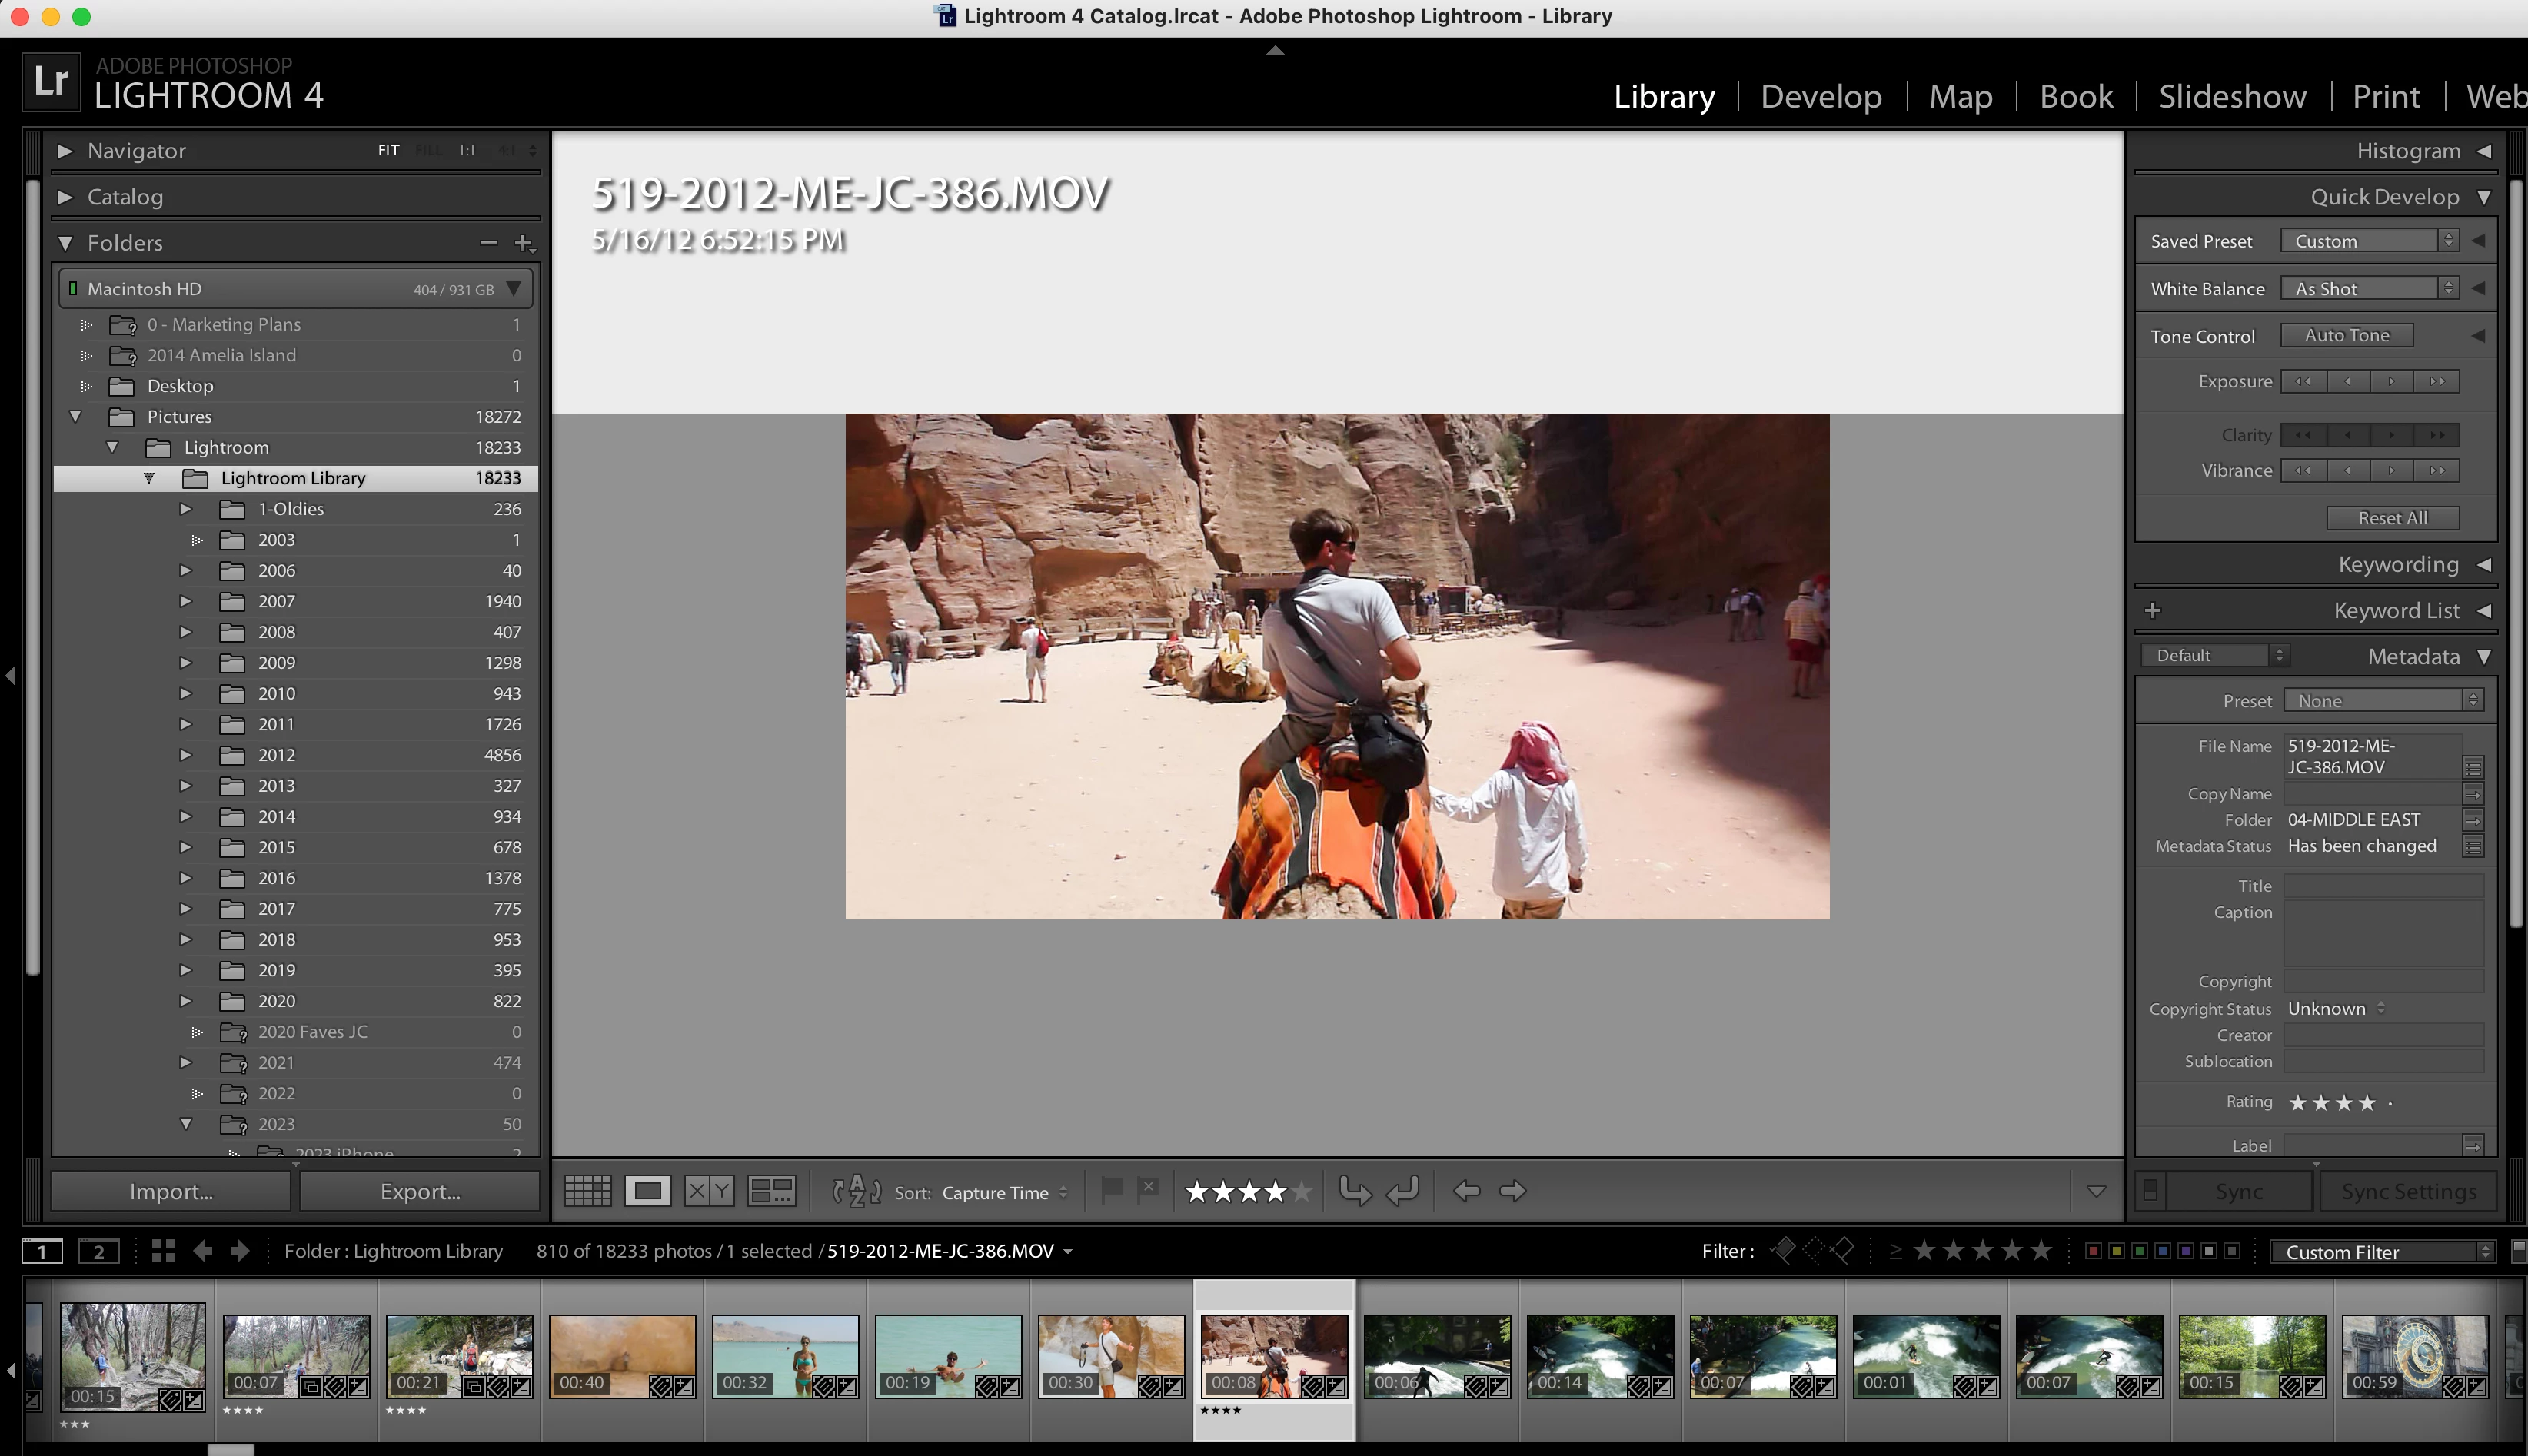Click the sort direction A-Z icon
This screenshot has height=1456, width=2528.
(857, 1191)
